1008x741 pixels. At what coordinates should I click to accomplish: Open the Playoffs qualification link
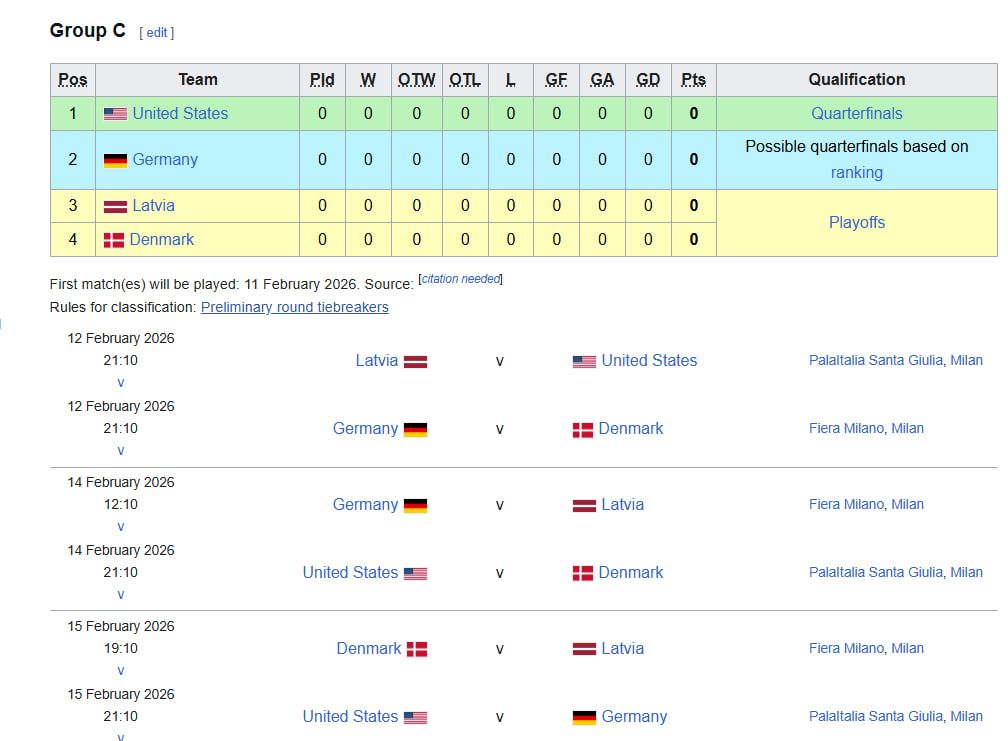(x=856, y=222)
